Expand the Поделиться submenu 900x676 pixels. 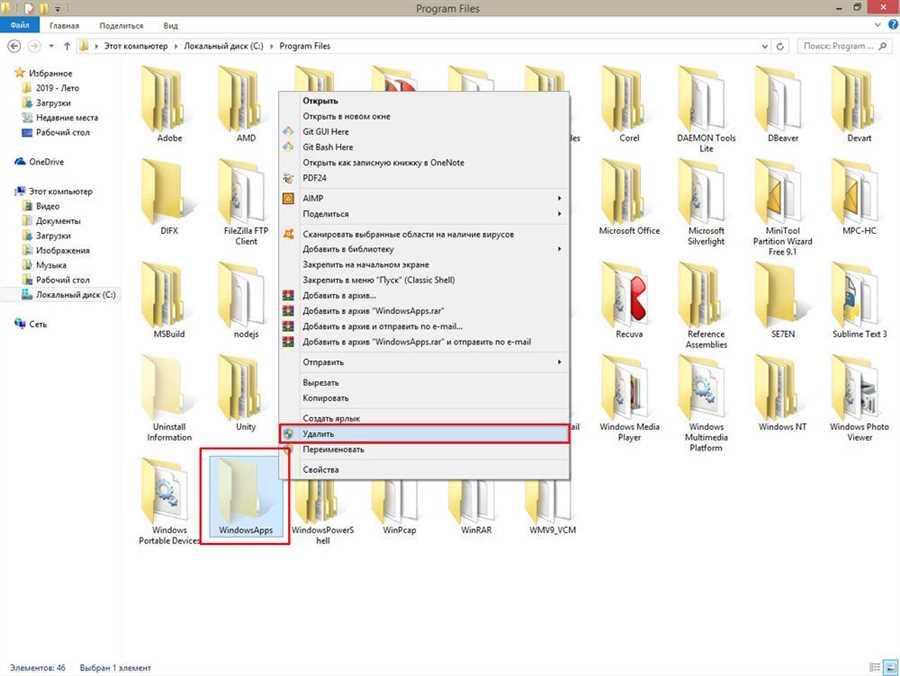(x=424, y=213)
